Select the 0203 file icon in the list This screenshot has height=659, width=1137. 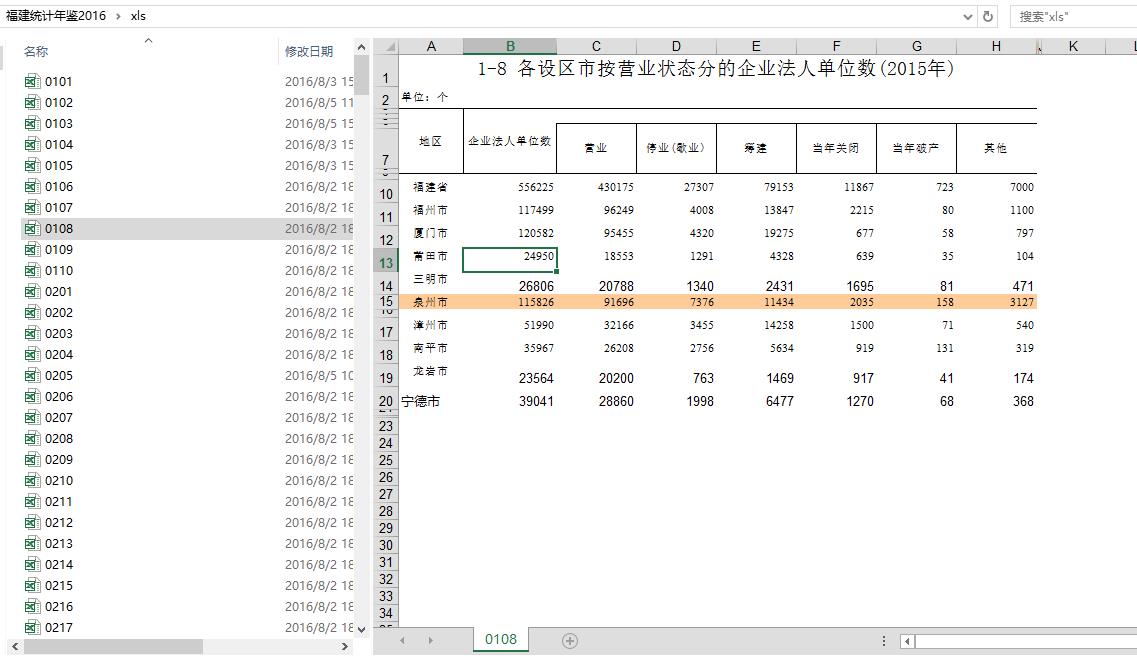[32, 334]
